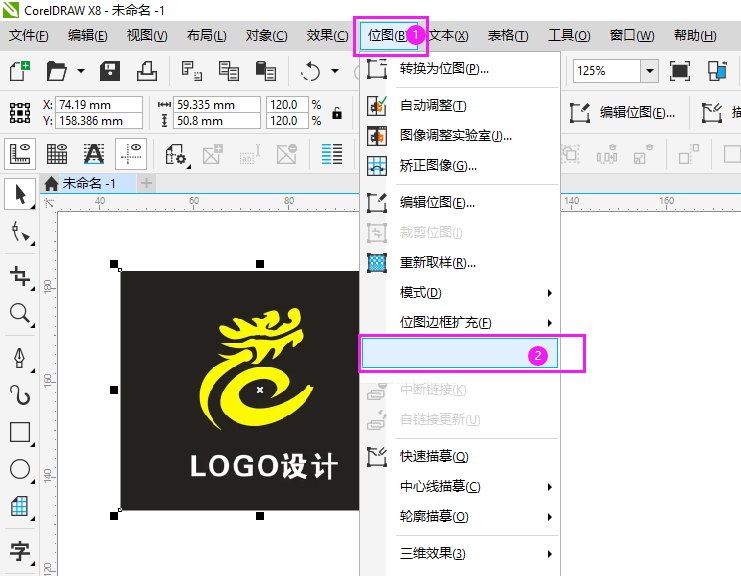Click the height 50.8 mm field
Viewport: 741px width, 576px height.
pyautogui.click(x=216, y=121)
